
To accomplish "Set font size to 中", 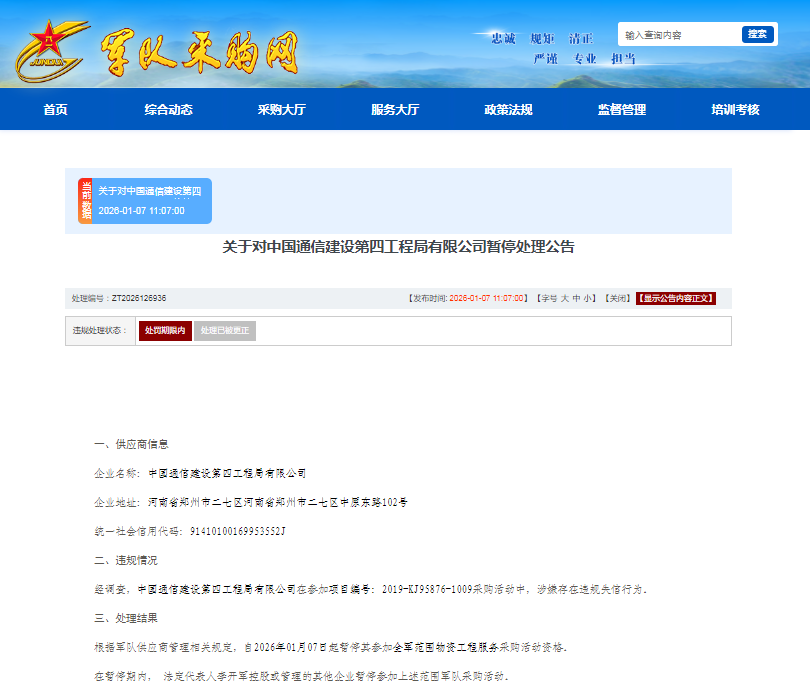I will (x=576, y=298).
